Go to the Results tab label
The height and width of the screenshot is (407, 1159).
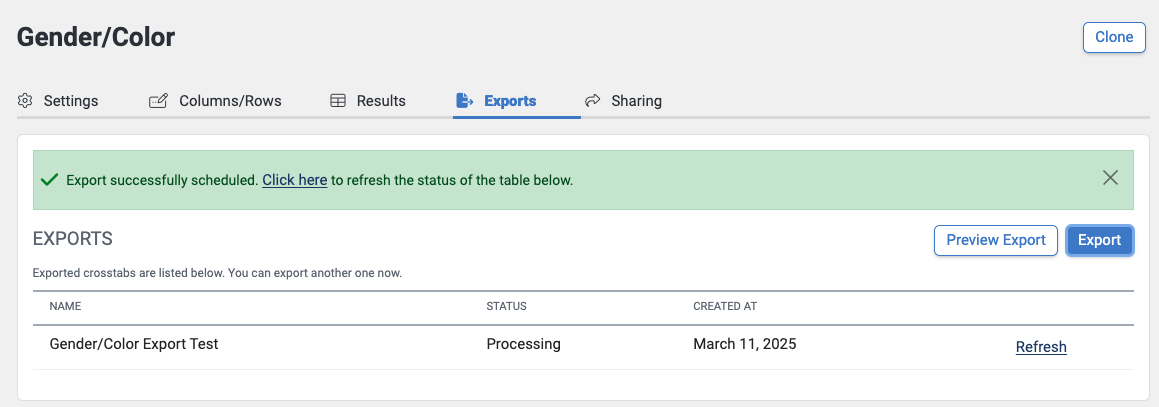click(x=381, y=100)
